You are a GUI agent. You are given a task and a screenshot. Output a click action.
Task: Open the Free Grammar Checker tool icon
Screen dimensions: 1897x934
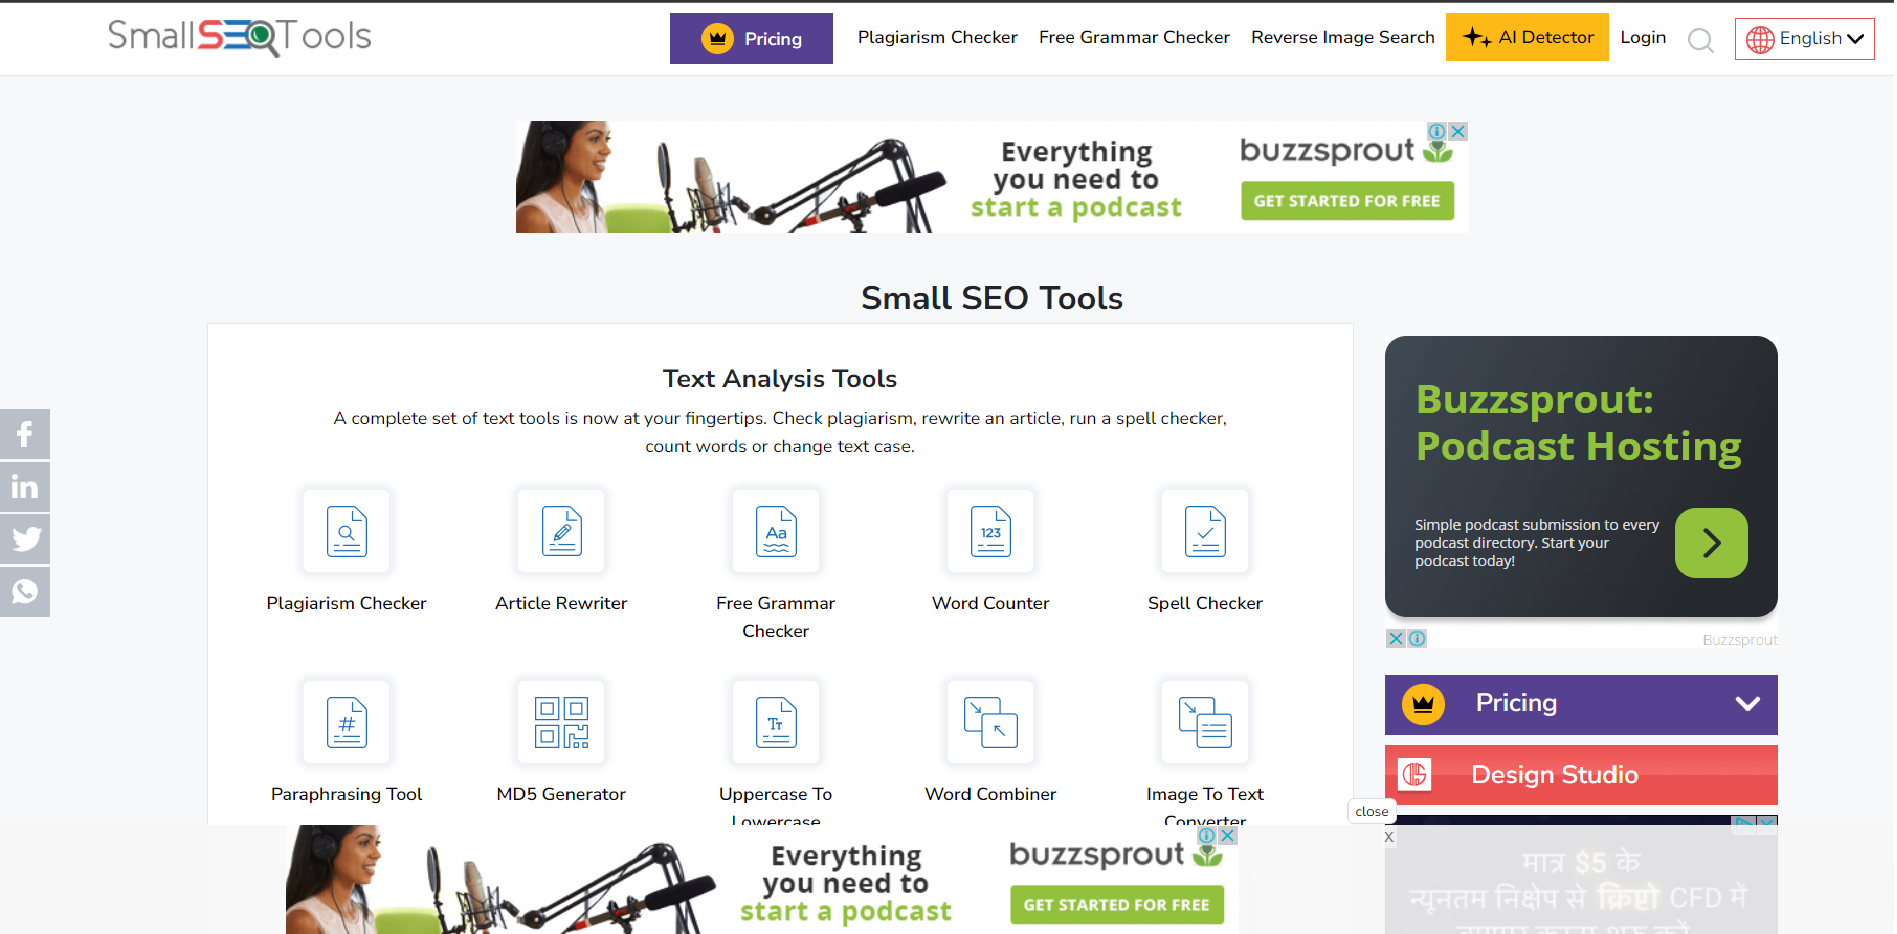click(776, 531)
